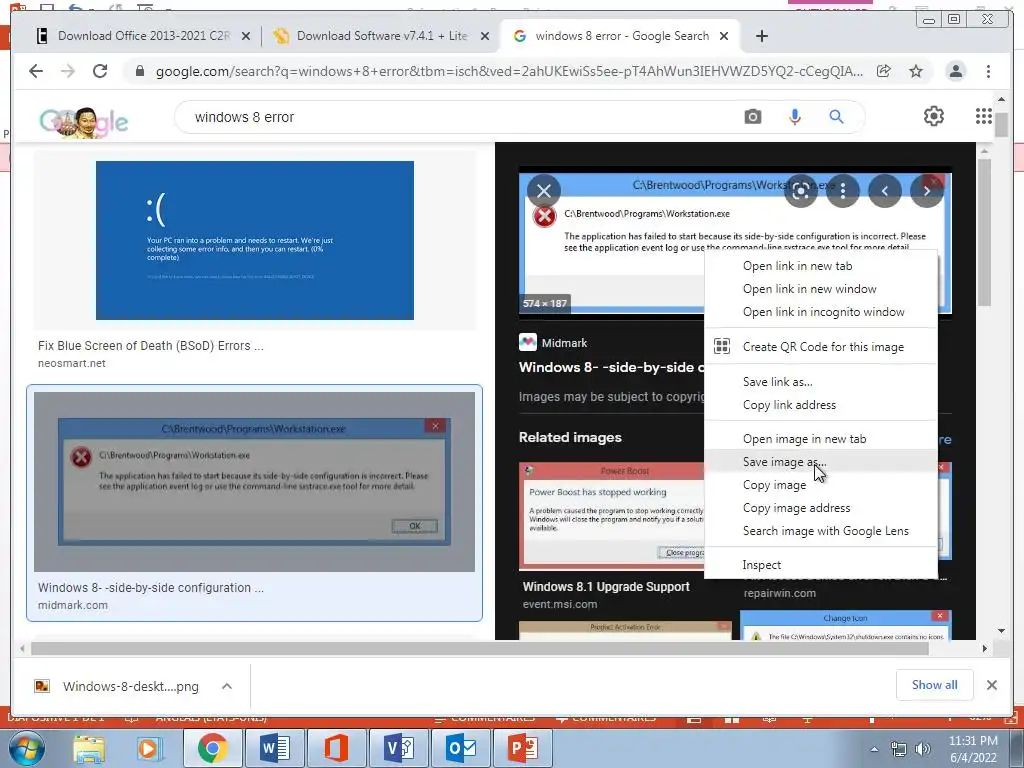Viewport: 1024px width, 768px height.
Task: Open Outlook from the taskbar
Action: (x=461, y=748)
